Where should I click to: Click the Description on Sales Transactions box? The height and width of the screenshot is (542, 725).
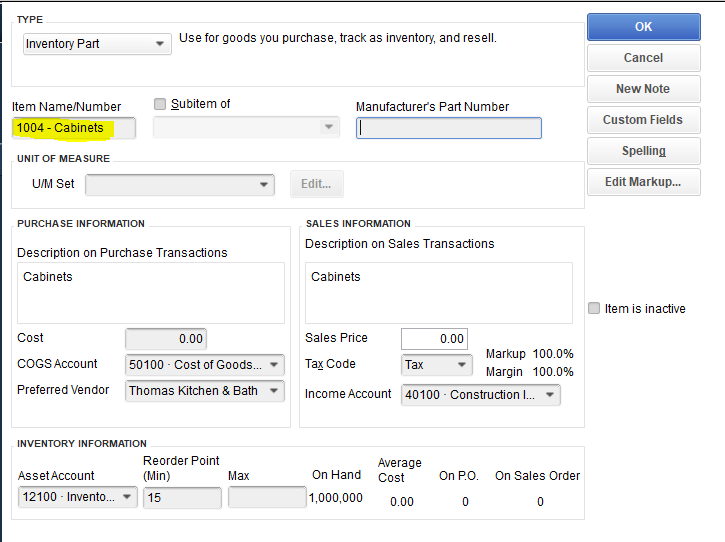tap(438, 293)
